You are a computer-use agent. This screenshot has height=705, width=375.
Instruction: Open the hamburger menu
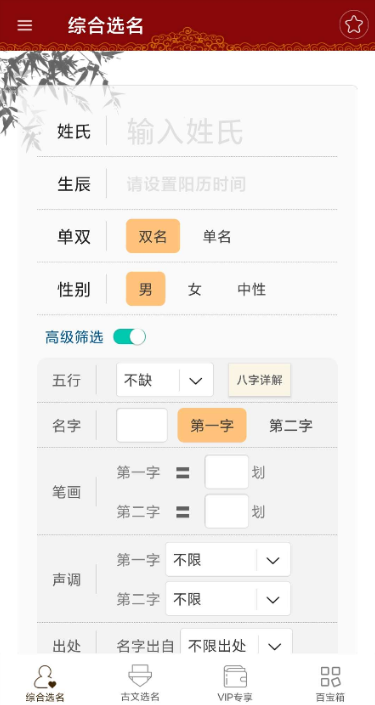pos(25,25)
